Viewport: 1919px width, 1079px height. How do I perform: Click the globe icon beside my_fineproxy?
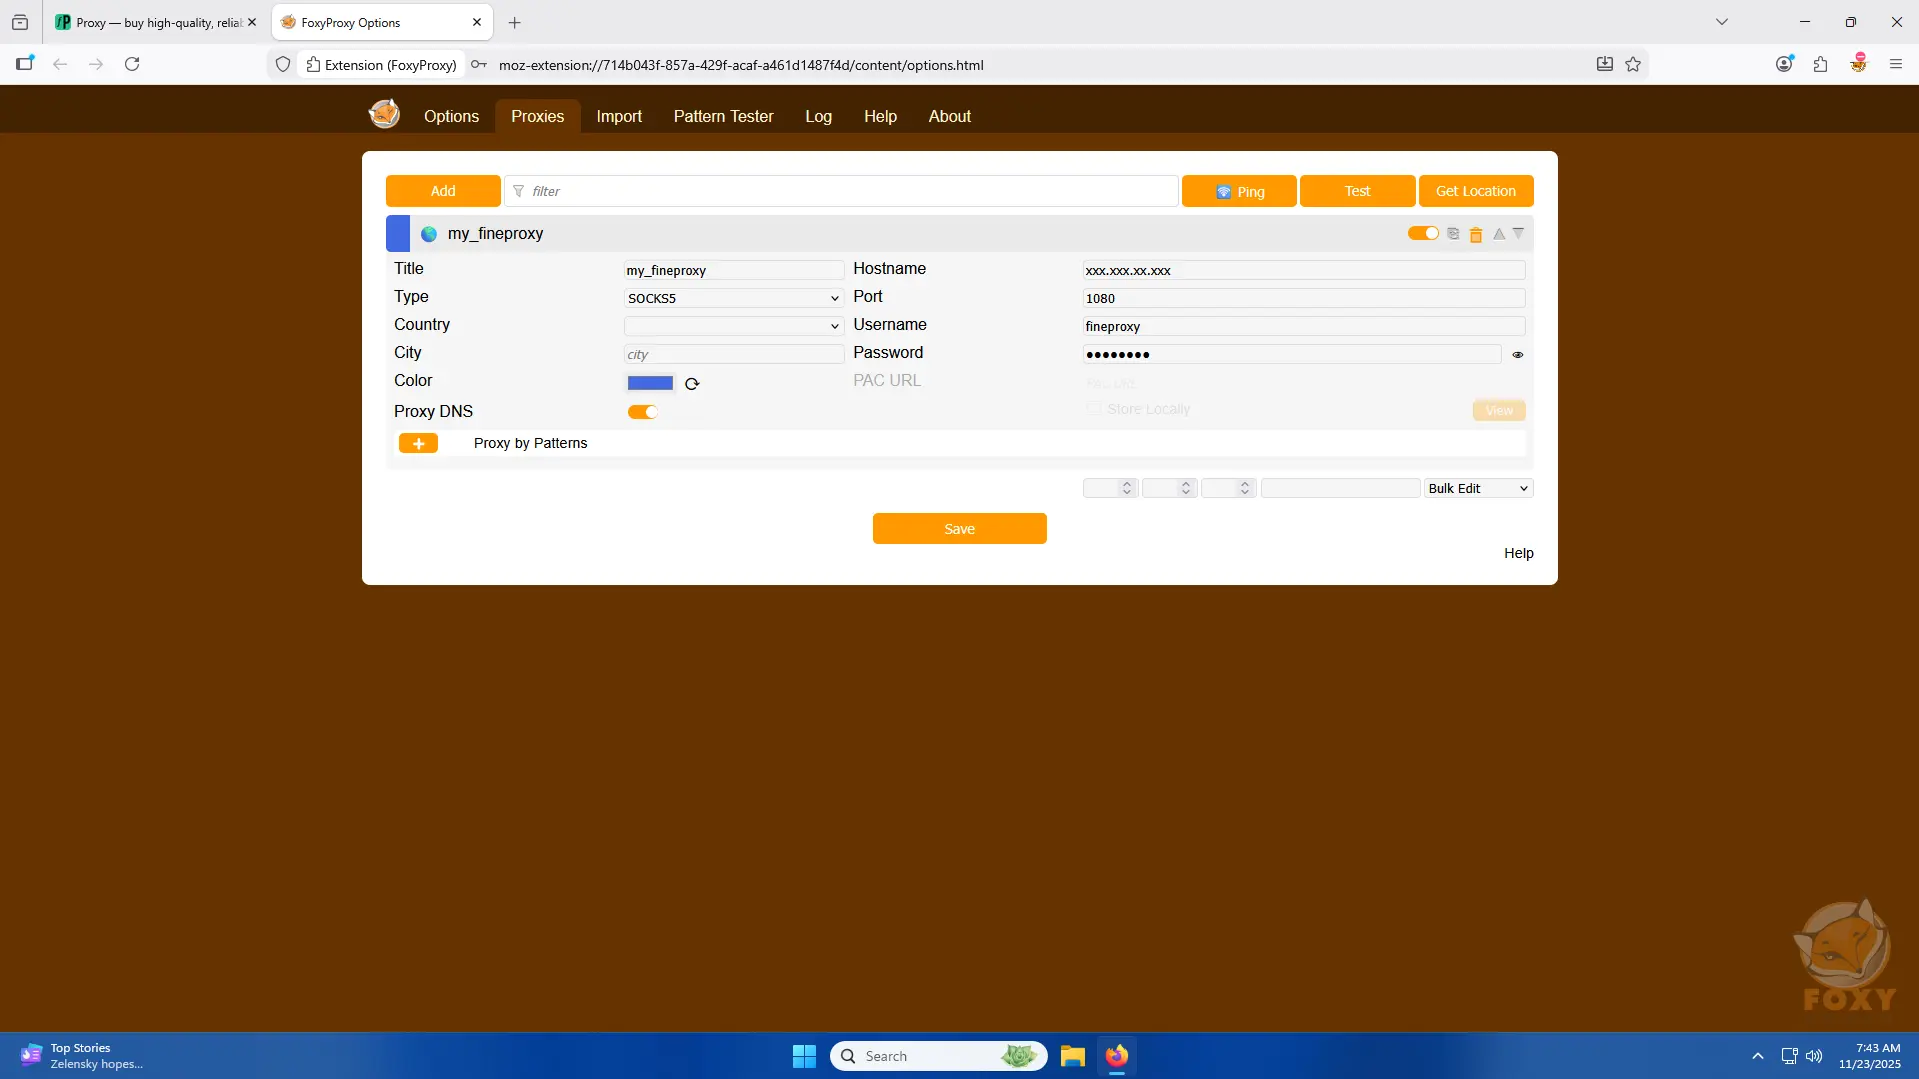[429, 234]
